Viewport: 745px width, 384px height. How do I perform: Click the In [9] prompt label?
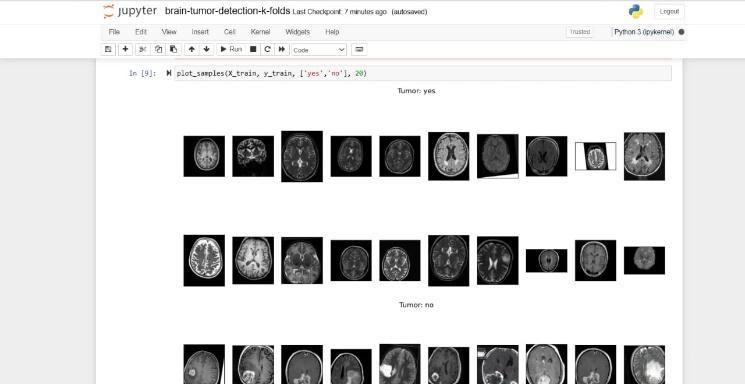click(x=142, y=74)
